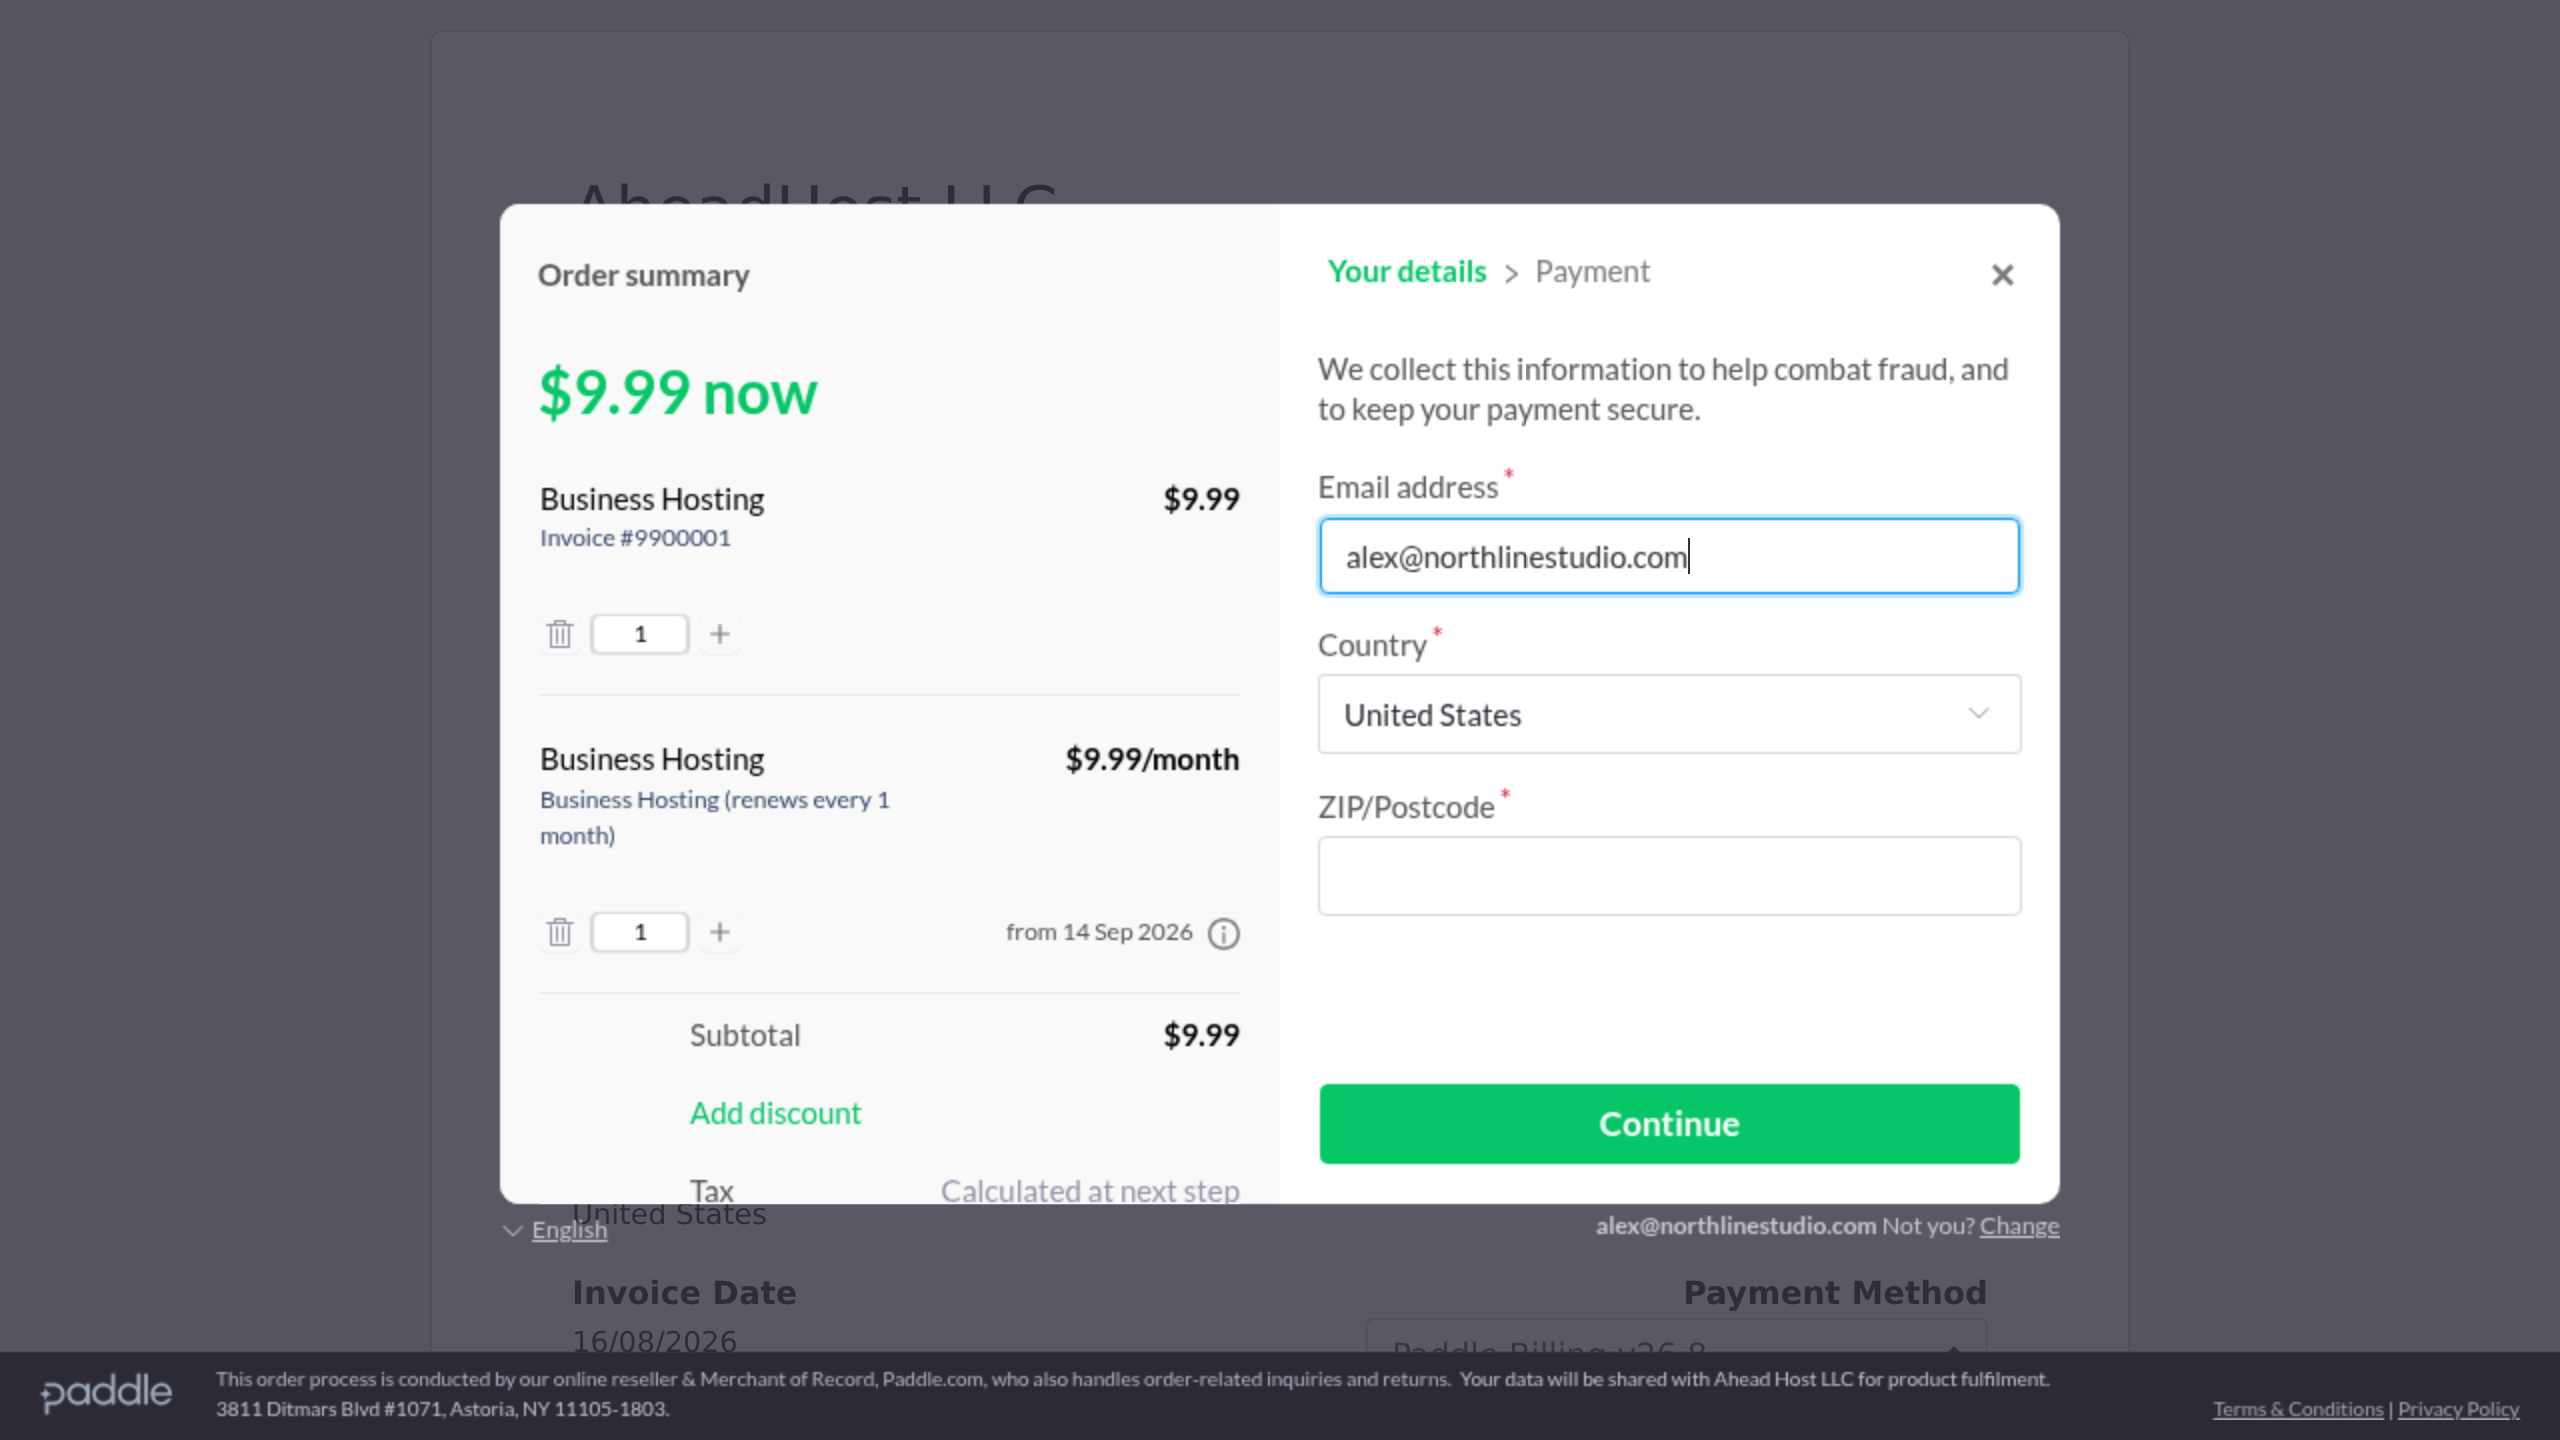Click the chevron beside the English language link
This screenshot has width=2560, height=1440.
513,1230
